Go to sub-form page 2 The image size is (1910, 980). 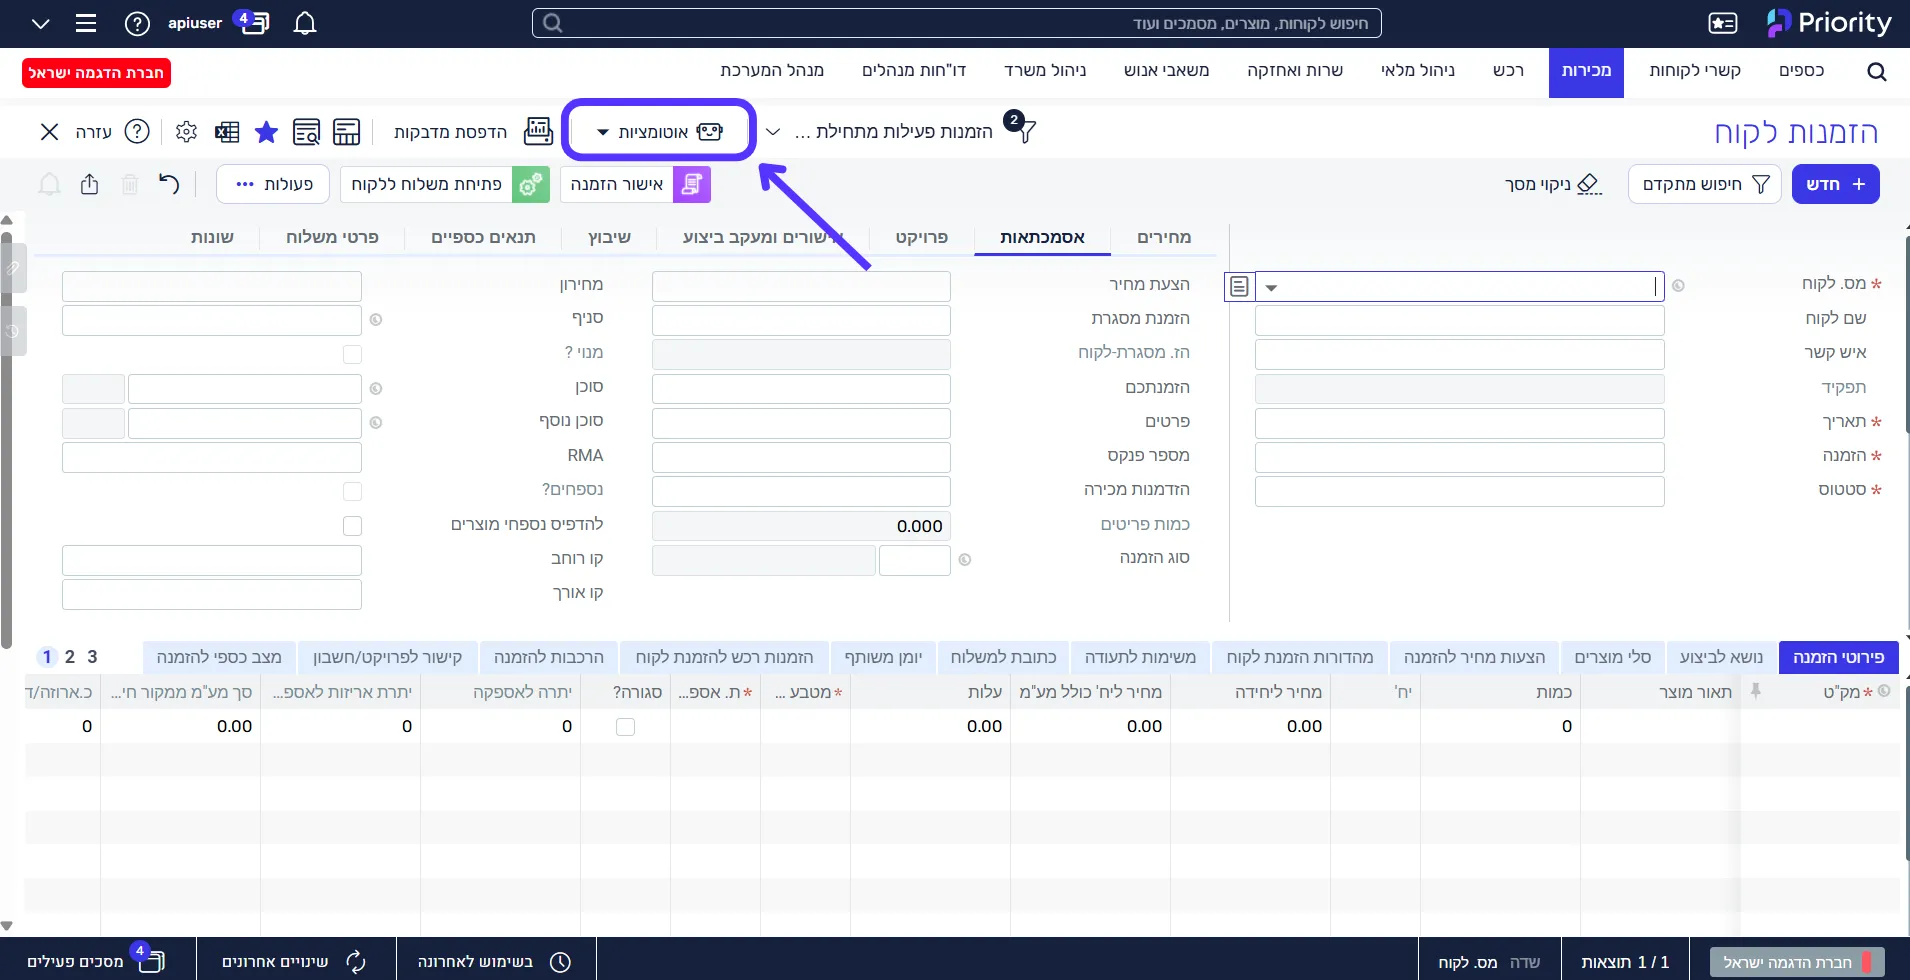(70, 657)
